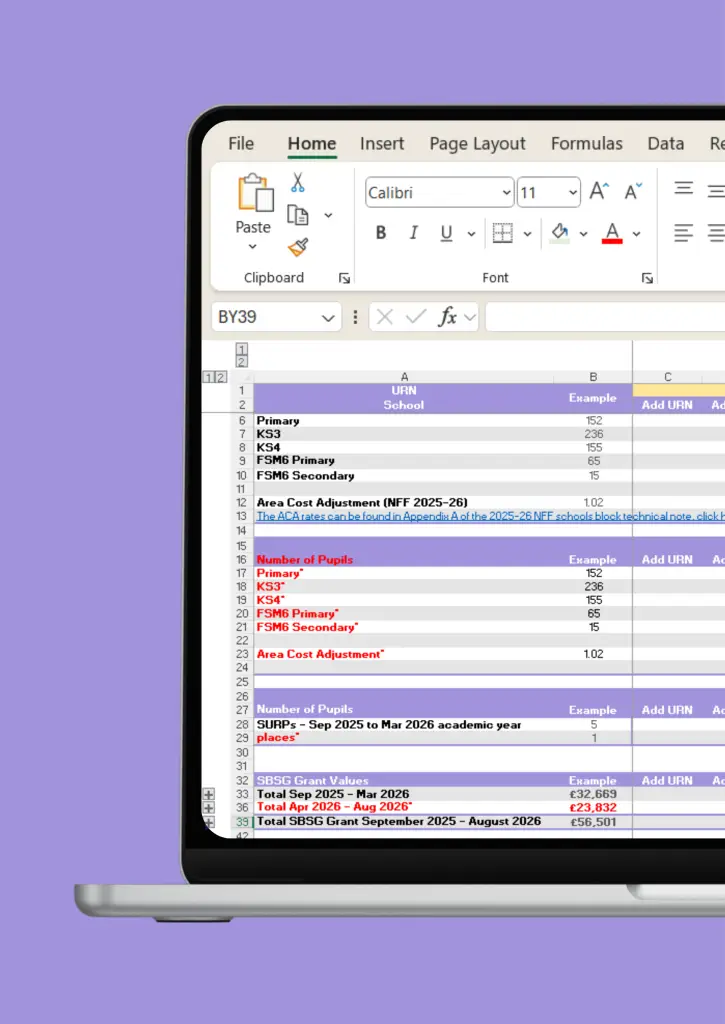
Task: Toggle Bold formatting
Action: pyautogui.click(x=381, y=233)
